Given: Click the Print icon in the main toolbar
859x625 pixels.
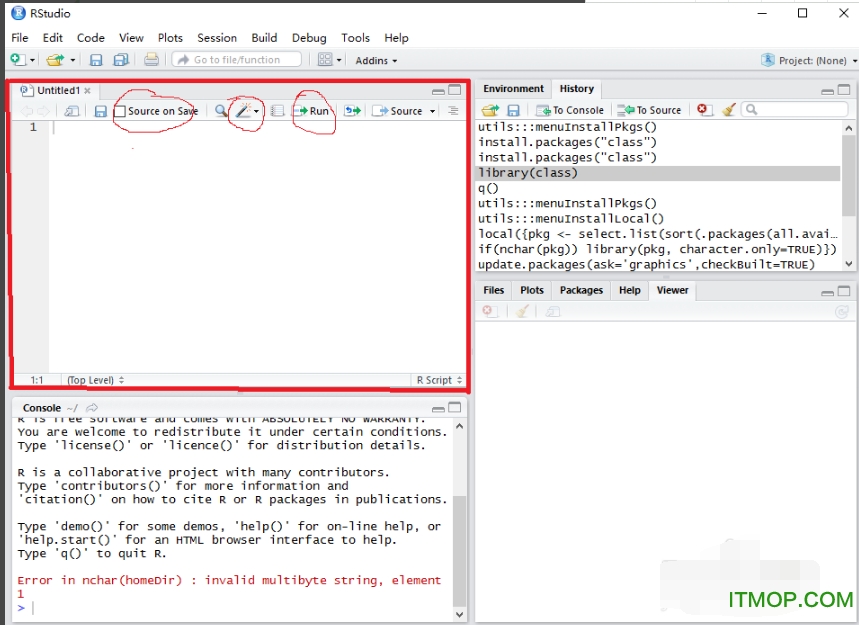Looking at the screenshot, I should (153, 59).
